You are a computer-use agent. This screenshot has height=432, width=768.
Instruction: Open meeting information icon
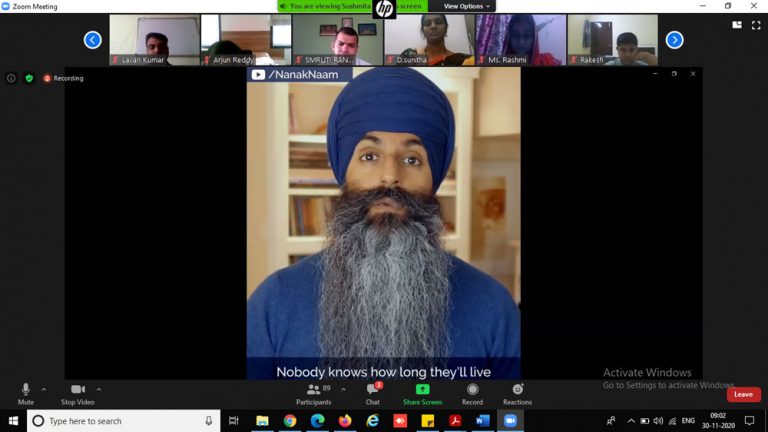[x=11, y=78]
